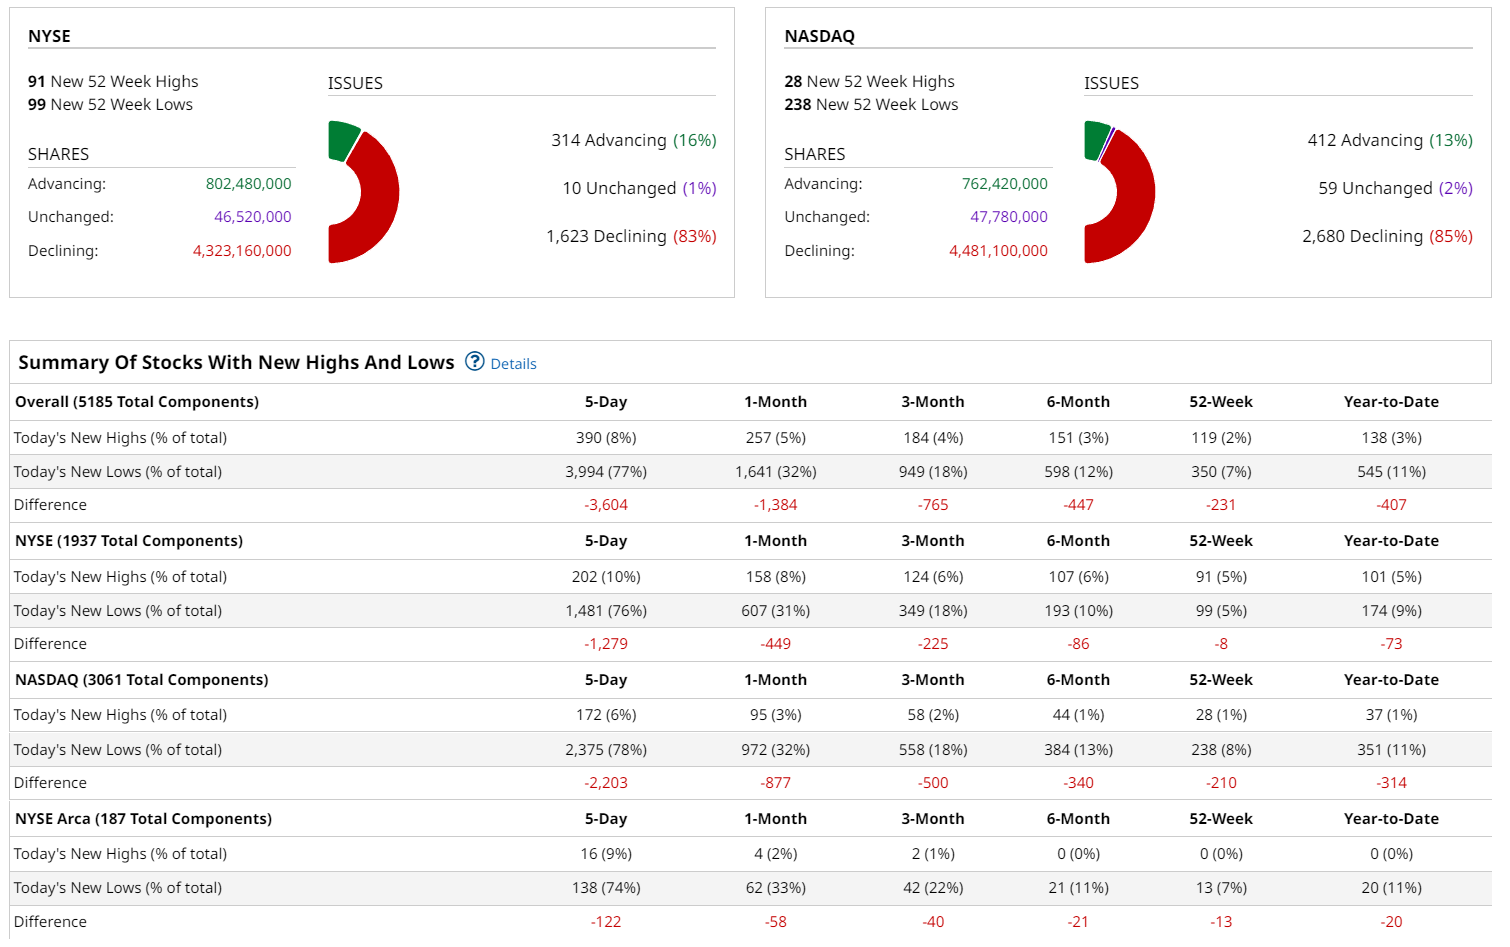
Task: Click Overall 3-Month new lows '949 (18%)'
Action: [x=933, y=472]
